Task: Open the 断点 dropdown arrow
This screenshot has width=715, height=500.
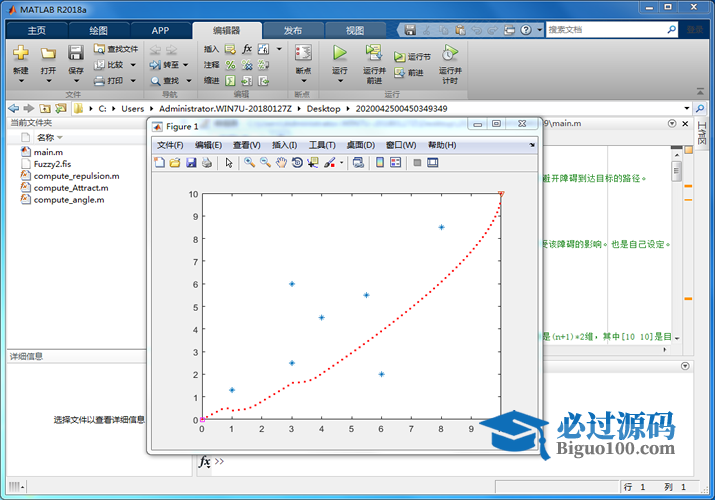Action: (304, 81)
